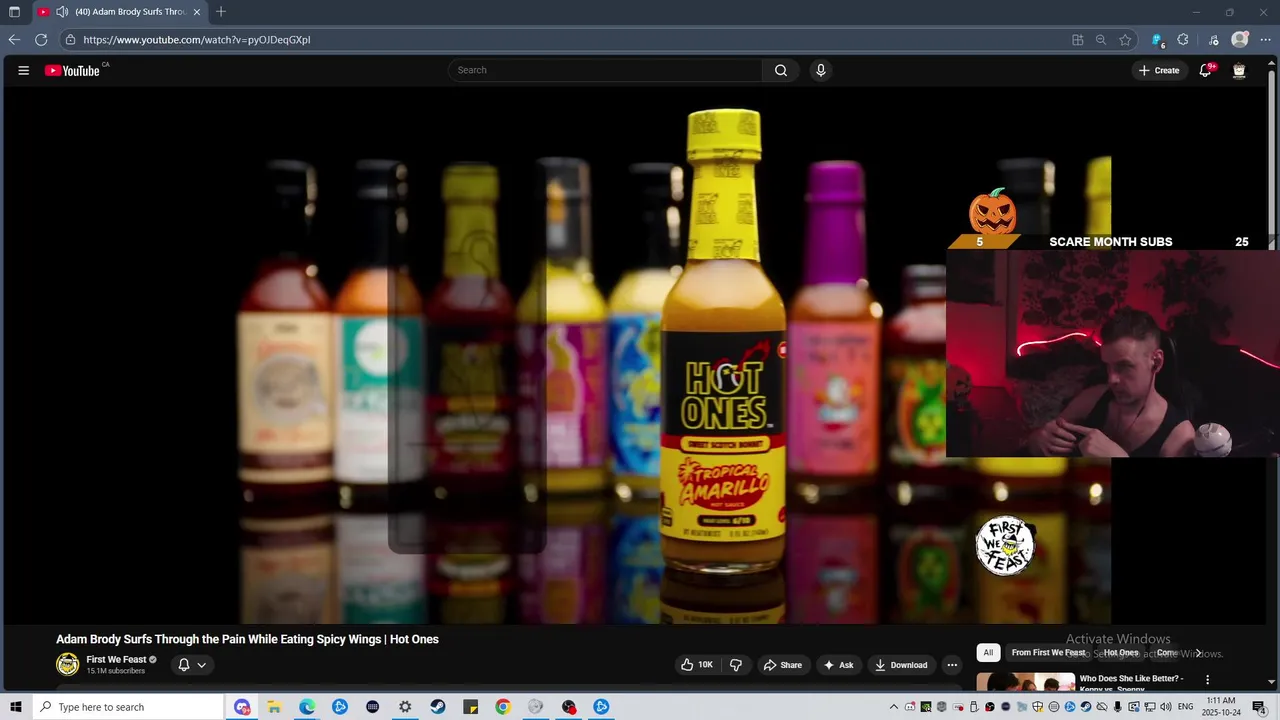Click the Type here to search box
Viewport: 1280px width, 720px height.
point(128,707)
